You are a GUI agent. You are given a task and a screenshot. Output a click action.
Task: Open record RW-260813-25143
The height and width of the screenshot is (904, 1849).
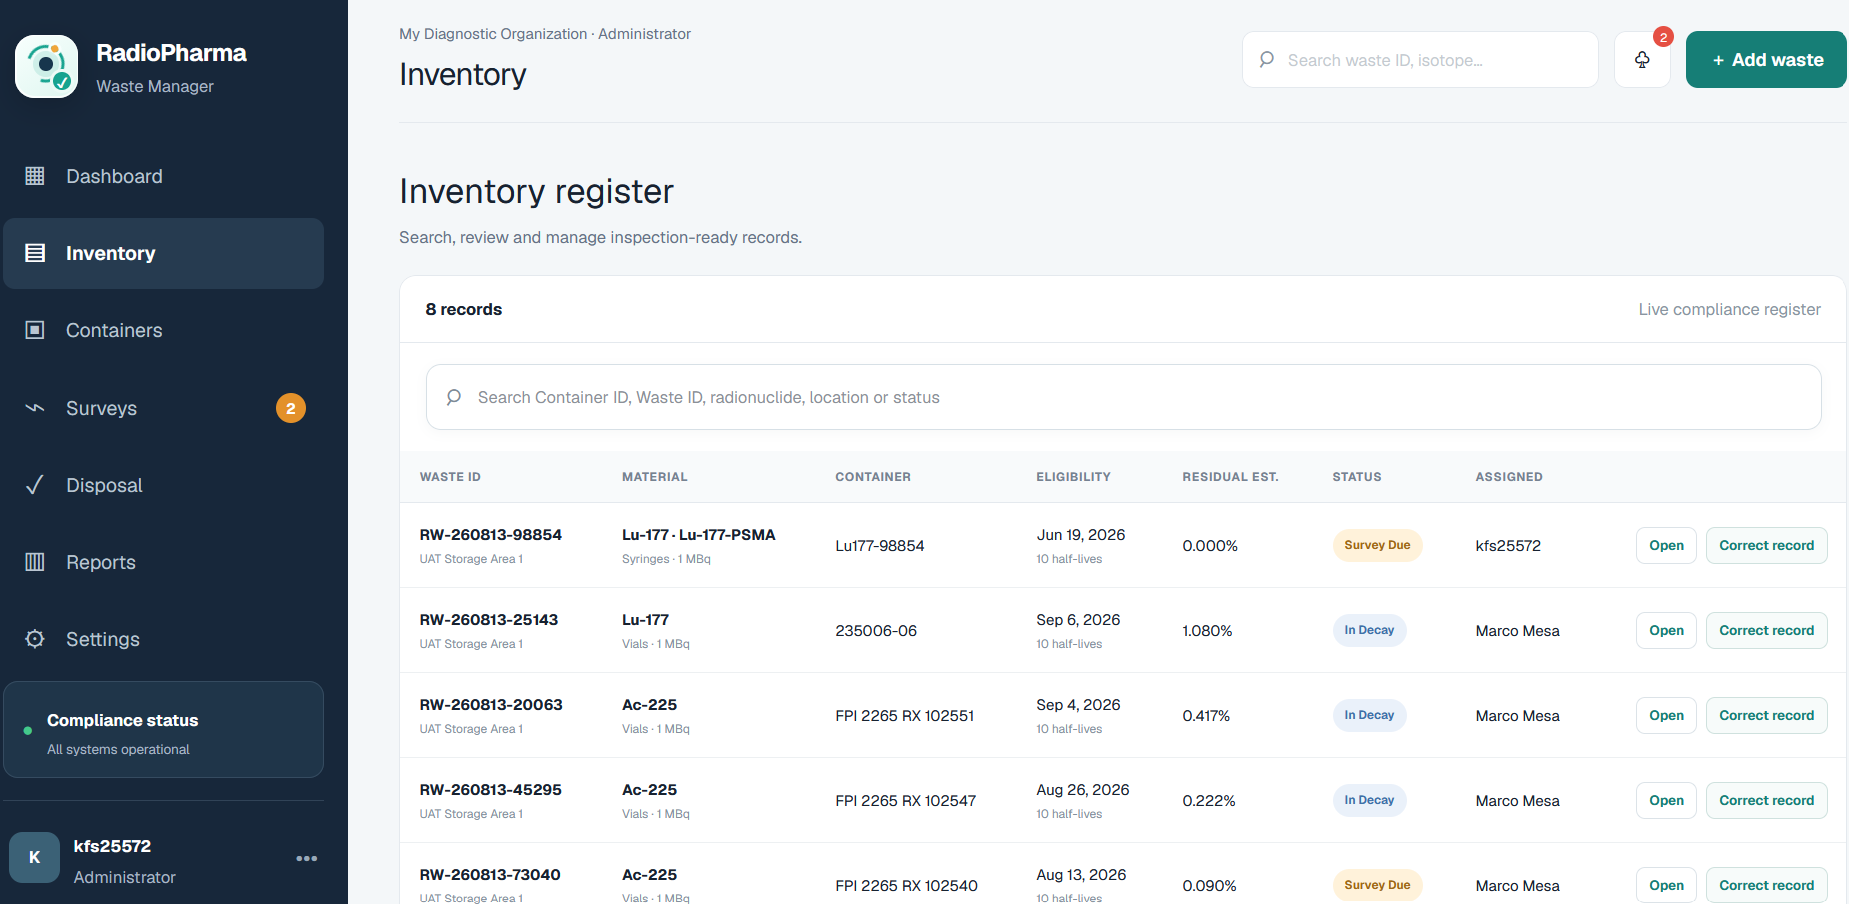pos(1666,630)
